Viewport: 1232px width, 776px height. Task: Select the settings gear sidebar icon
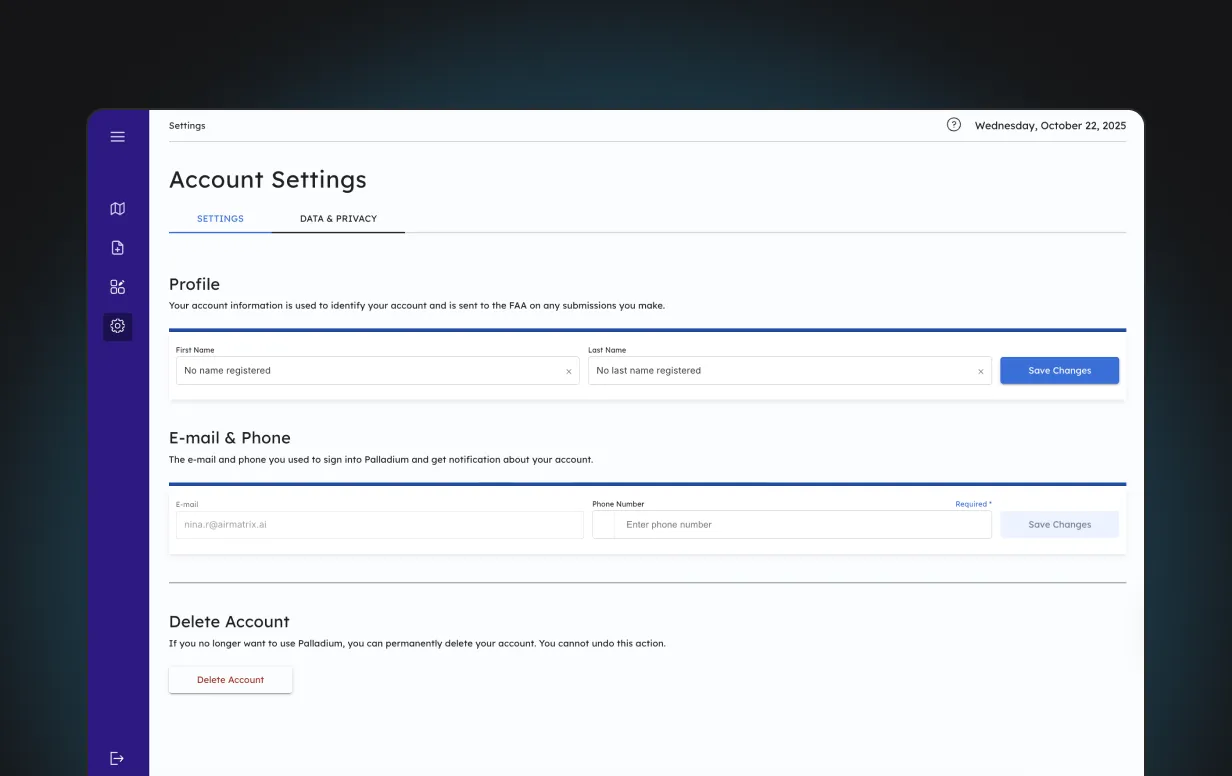pos(118,326)
